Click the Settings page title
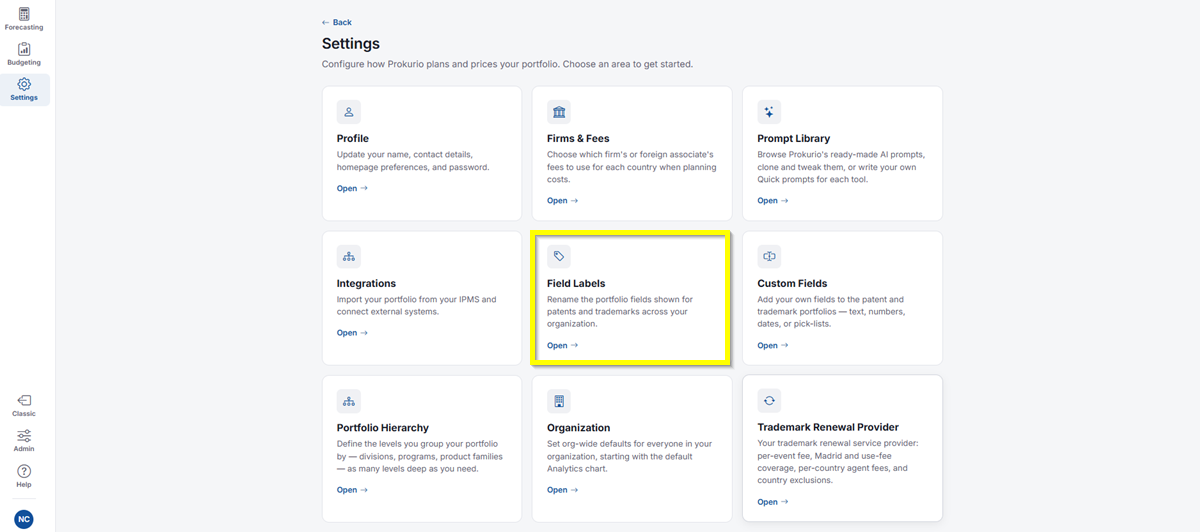The width and height of the screenshot is (1200, 532). point(351,44)
